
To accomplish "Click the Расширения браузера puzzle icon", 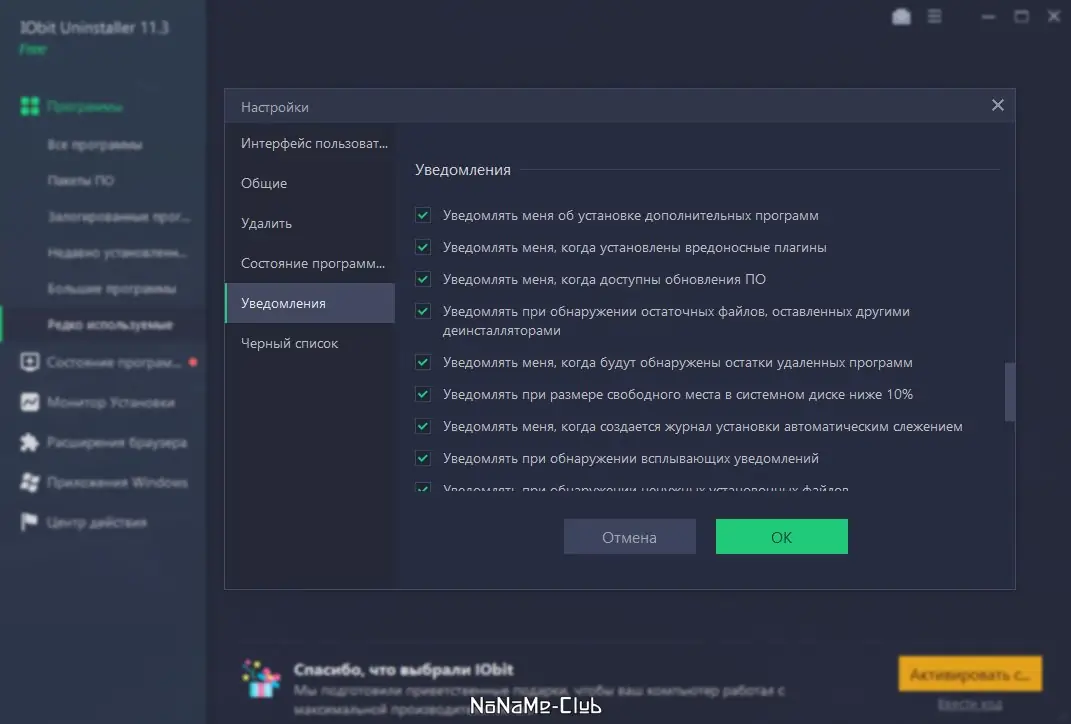I will [30, 443].
